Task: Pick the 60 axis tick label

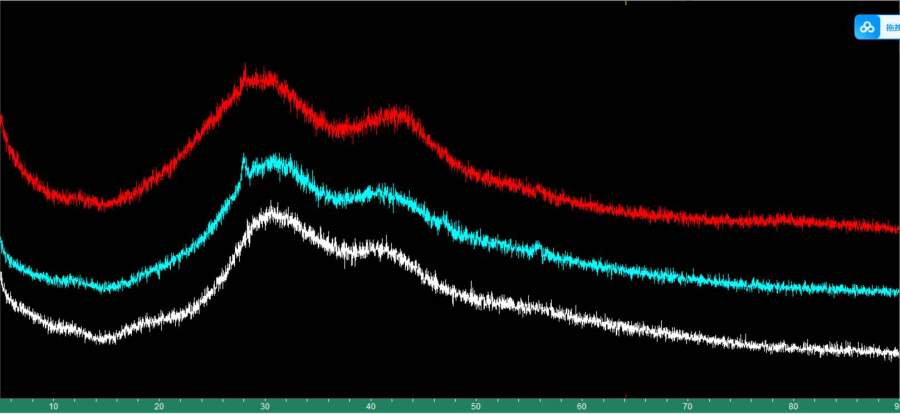Action: pos(582,406)
